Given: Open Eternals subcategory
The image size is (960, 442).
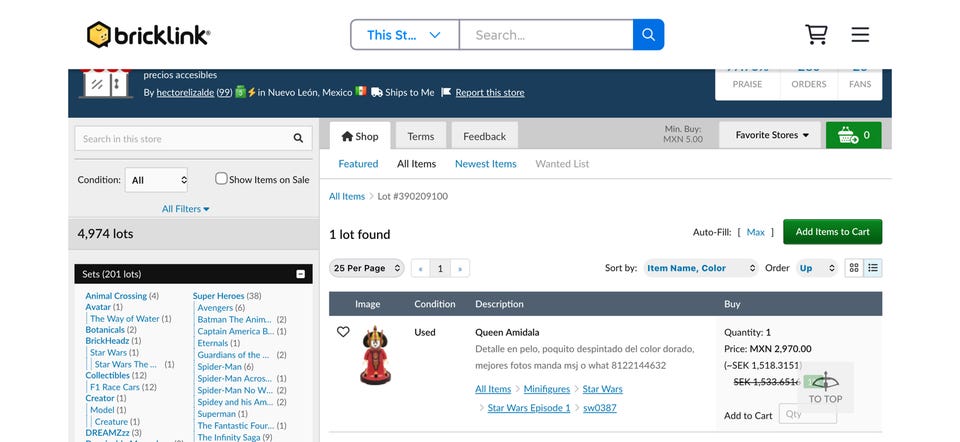Looking at the screenshot, I should click(212, 343).
